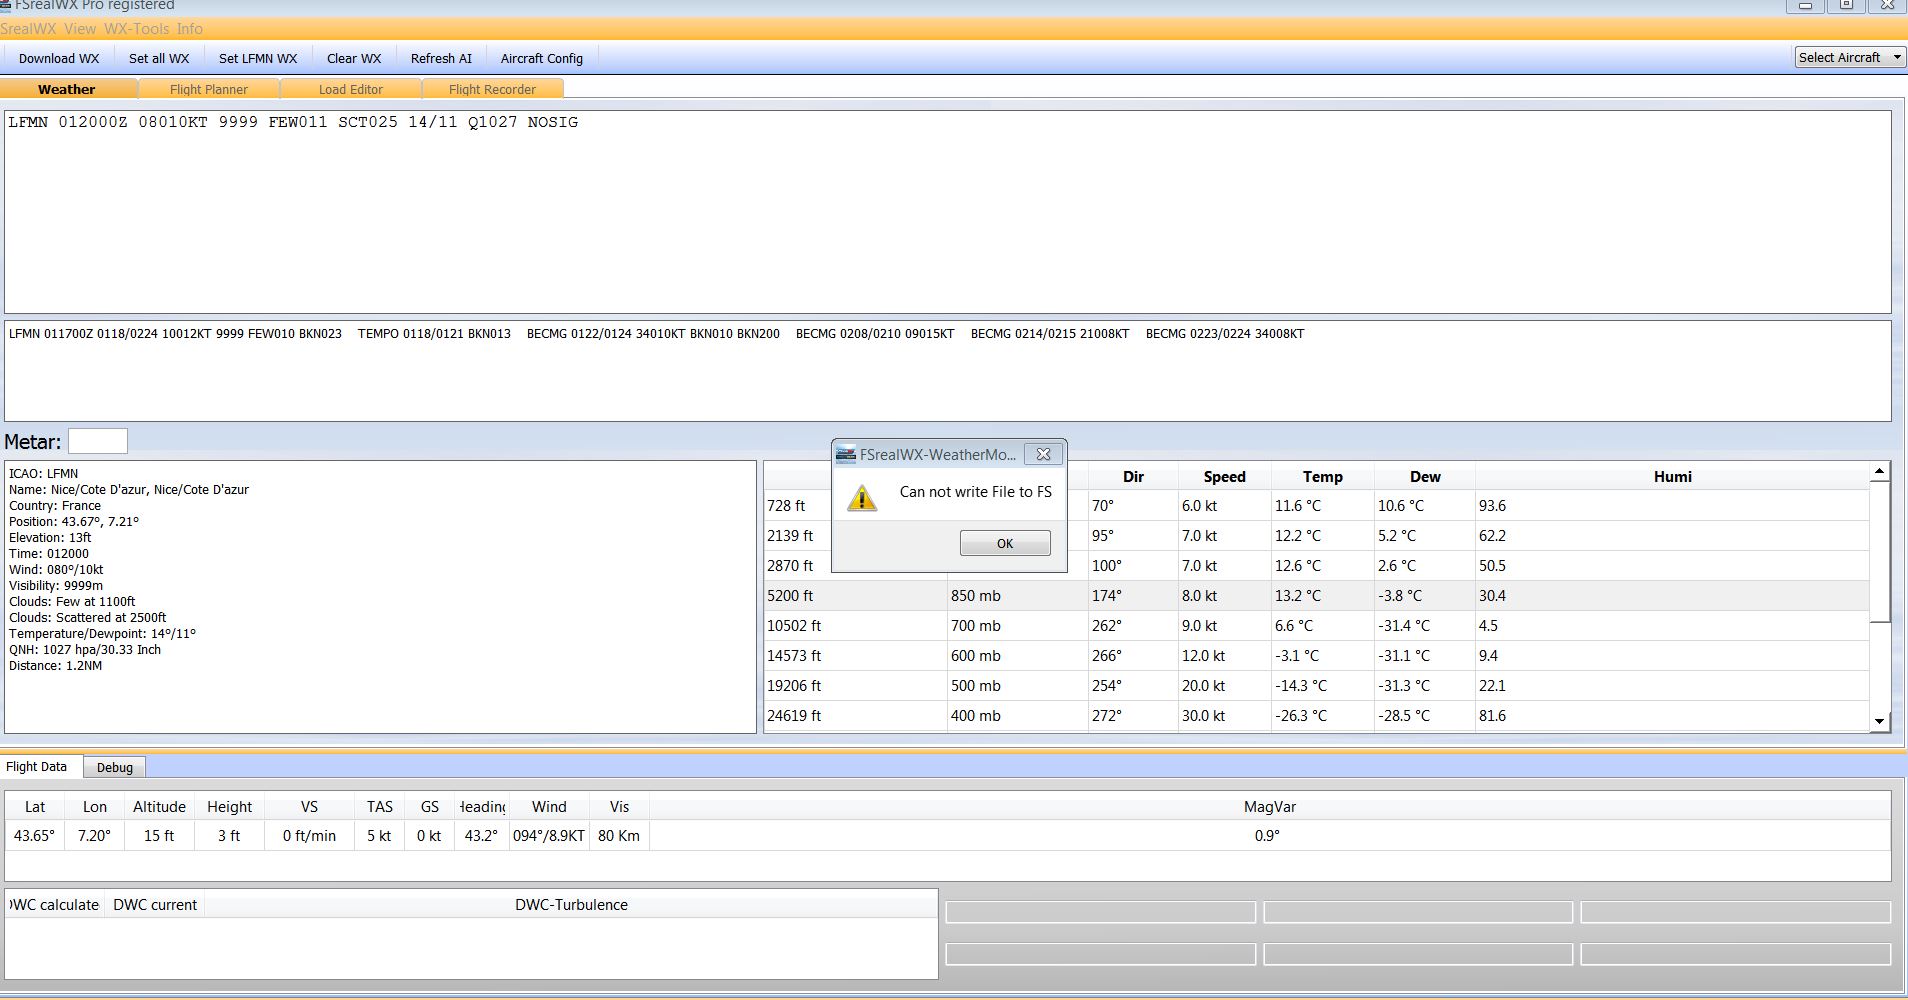Select the 5200 ft row

(x=1316, y=595)
